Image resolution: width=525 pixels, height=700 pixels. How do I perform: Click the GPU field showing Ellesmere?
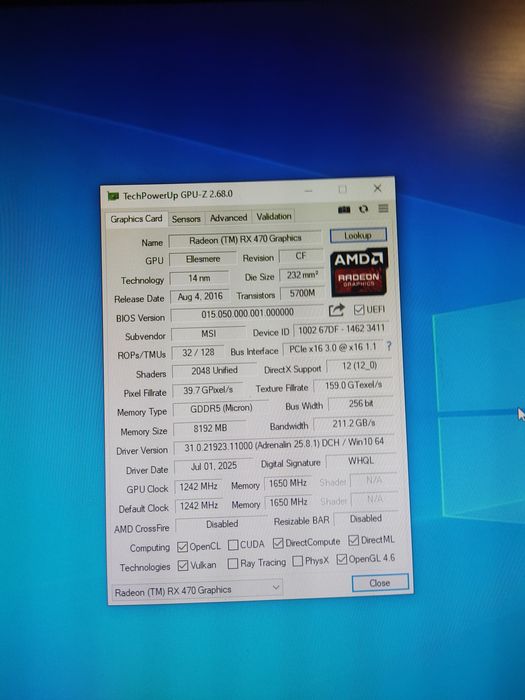coord(203,259)
